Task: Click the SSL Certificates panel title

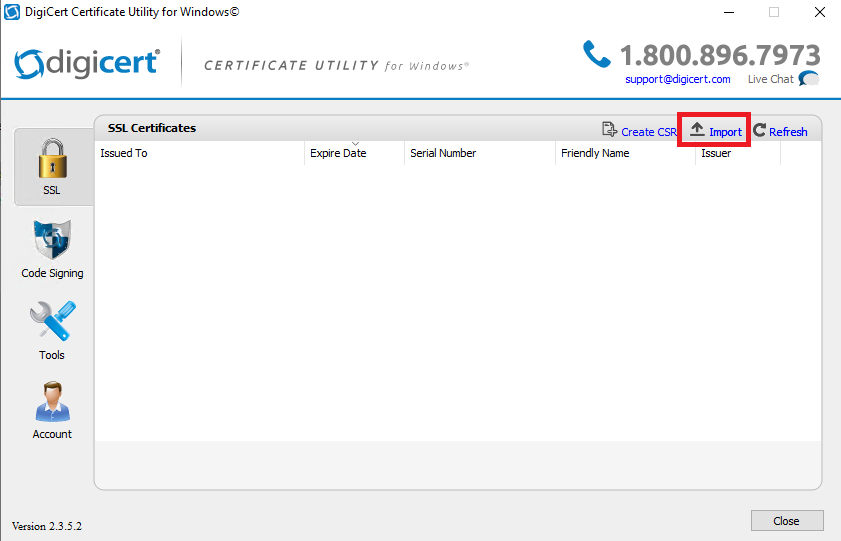Action: (x=152, y=128)
